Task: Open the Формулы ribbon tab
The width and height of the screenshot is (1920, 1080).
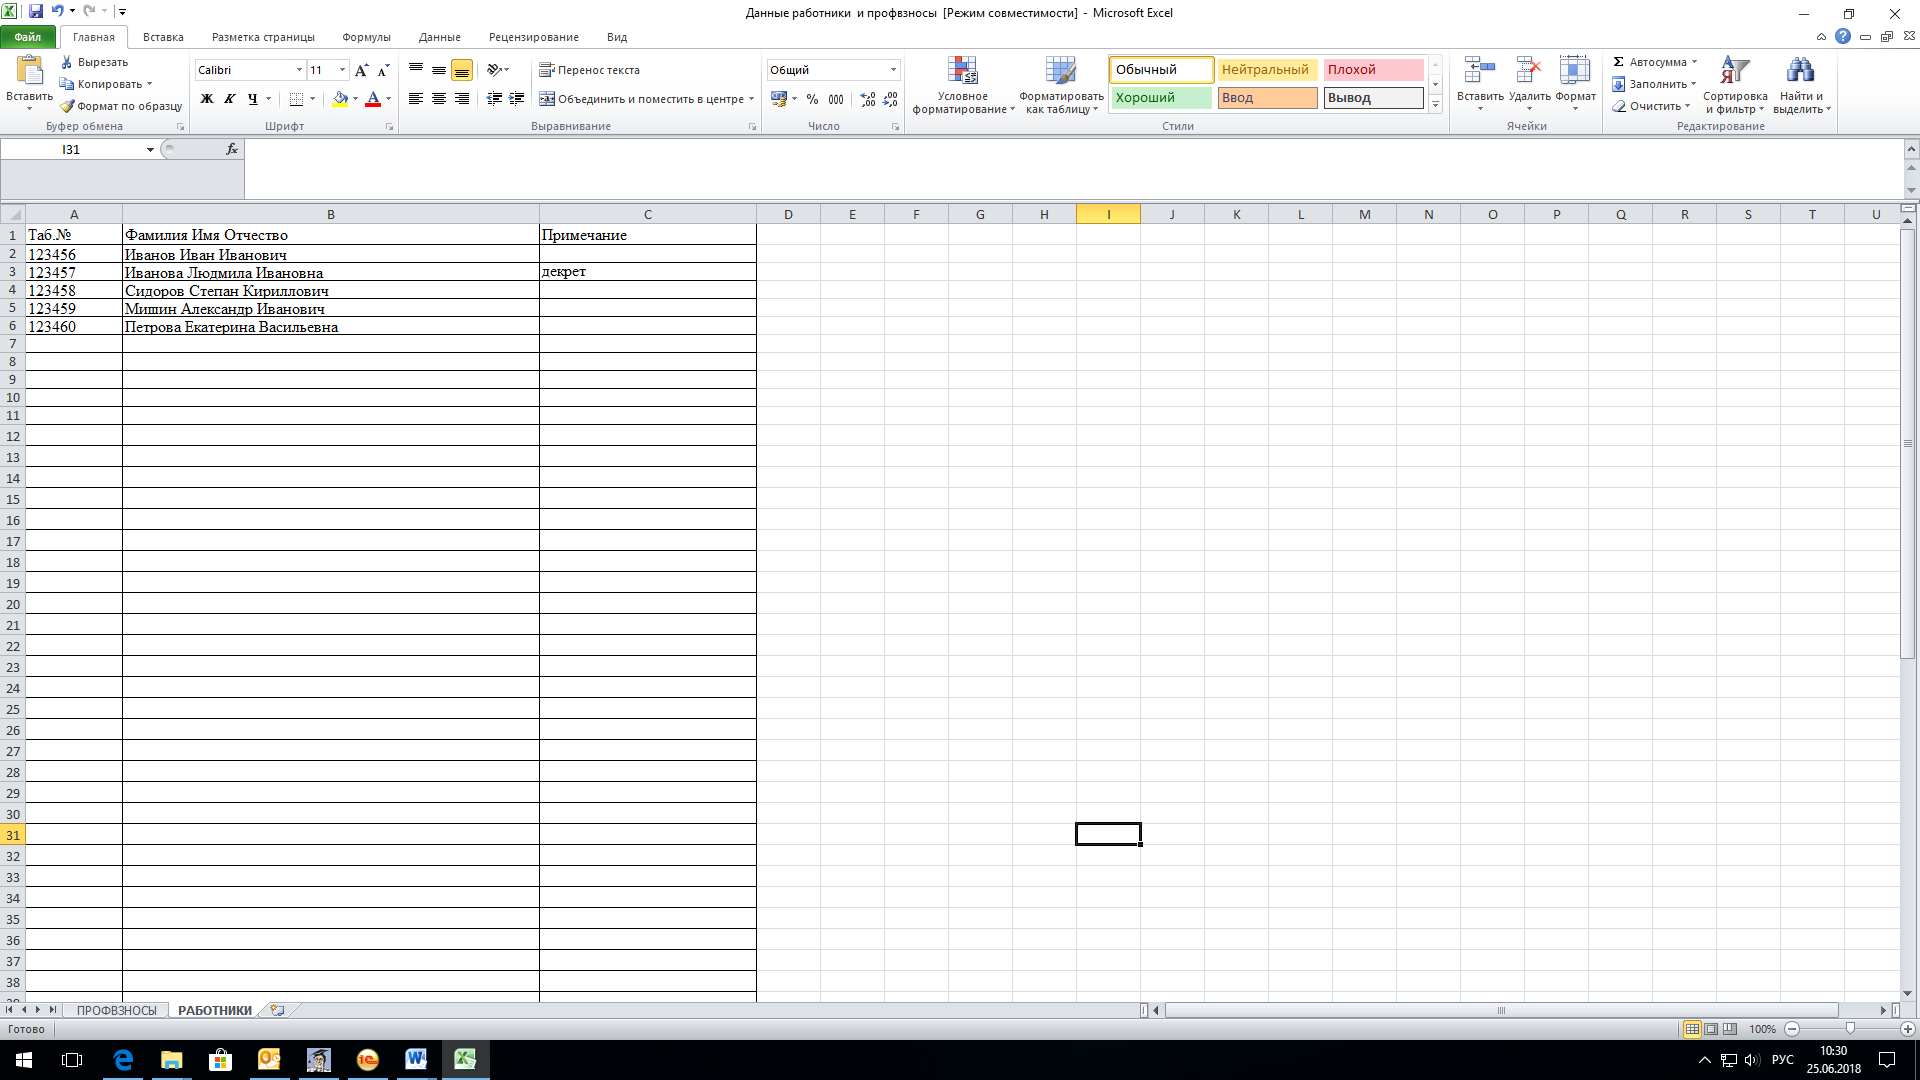Action: [366, 37]
